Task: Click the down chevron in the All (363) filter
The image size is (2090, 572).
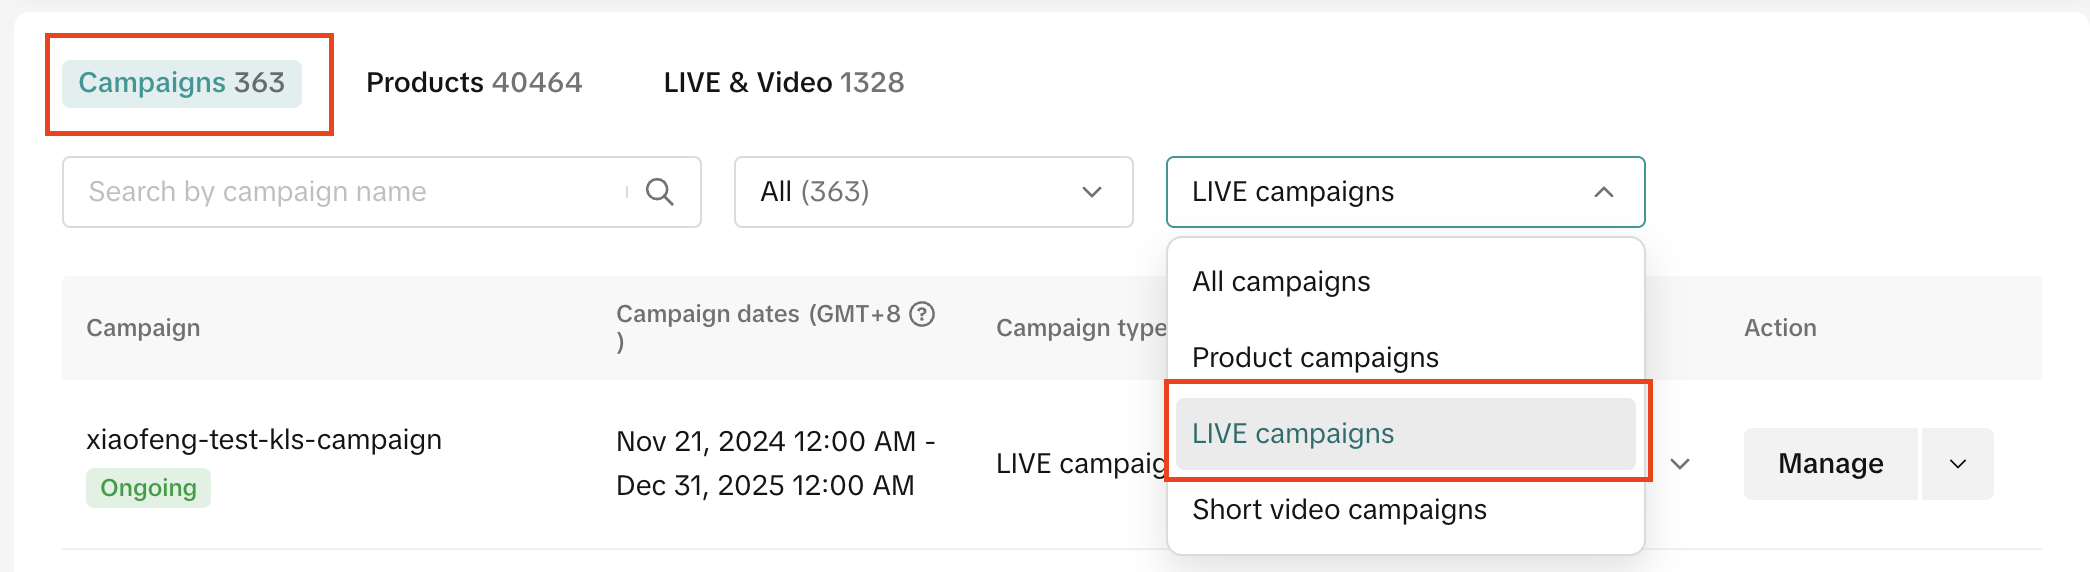Action: click(1091, 192)
